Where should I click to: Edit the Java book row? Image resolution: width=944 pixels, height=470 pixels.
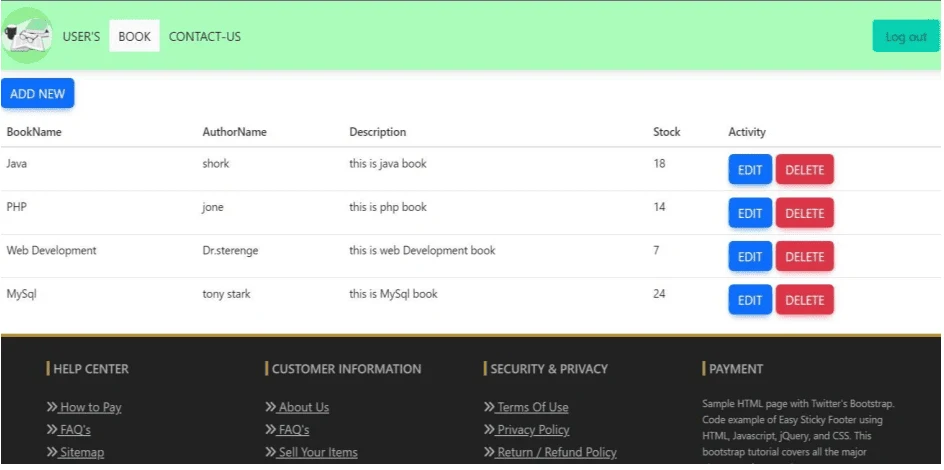[749, 170]
